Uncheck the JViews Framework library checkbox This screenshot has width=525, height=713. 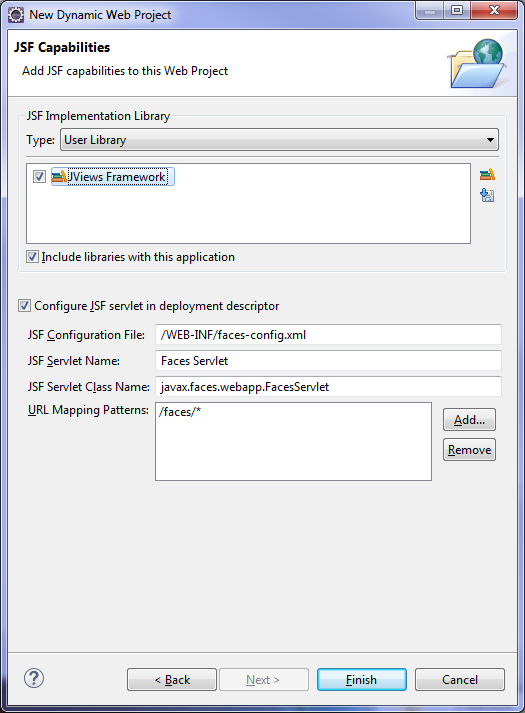(x=40, y=176)
